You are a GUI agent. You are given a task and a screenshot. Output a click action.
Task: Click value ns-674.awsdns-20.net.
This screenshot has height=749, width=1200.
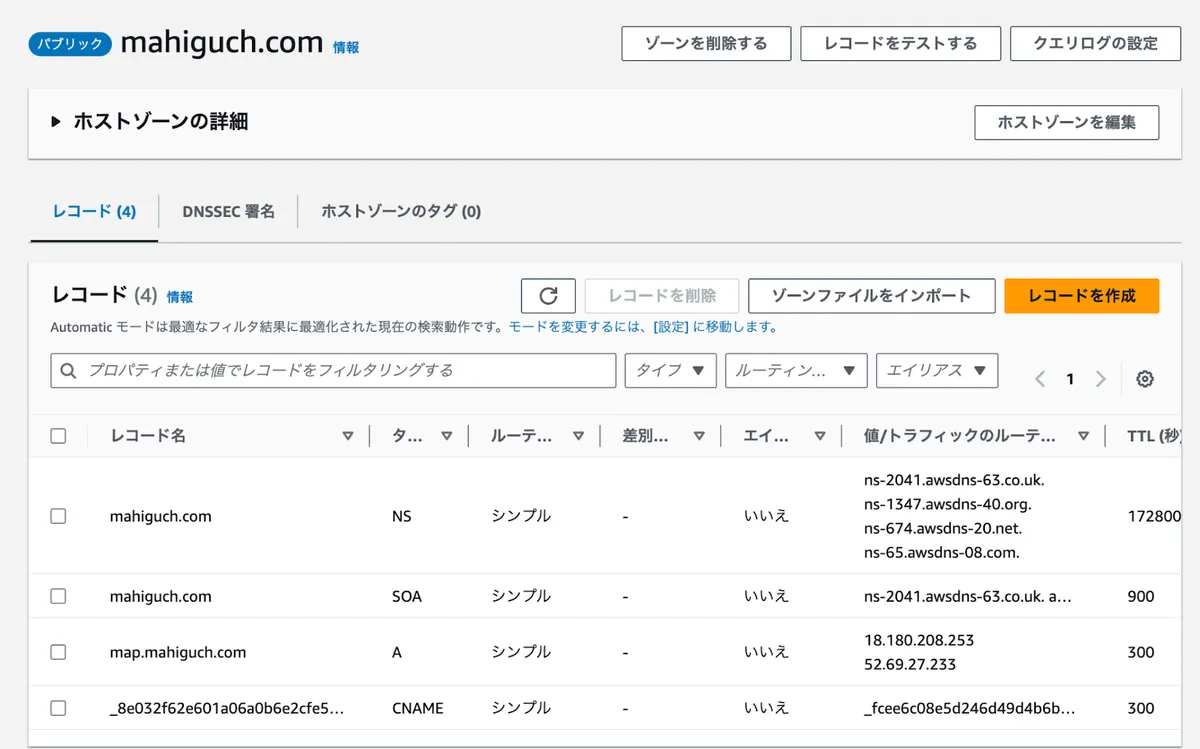(943, 527)
